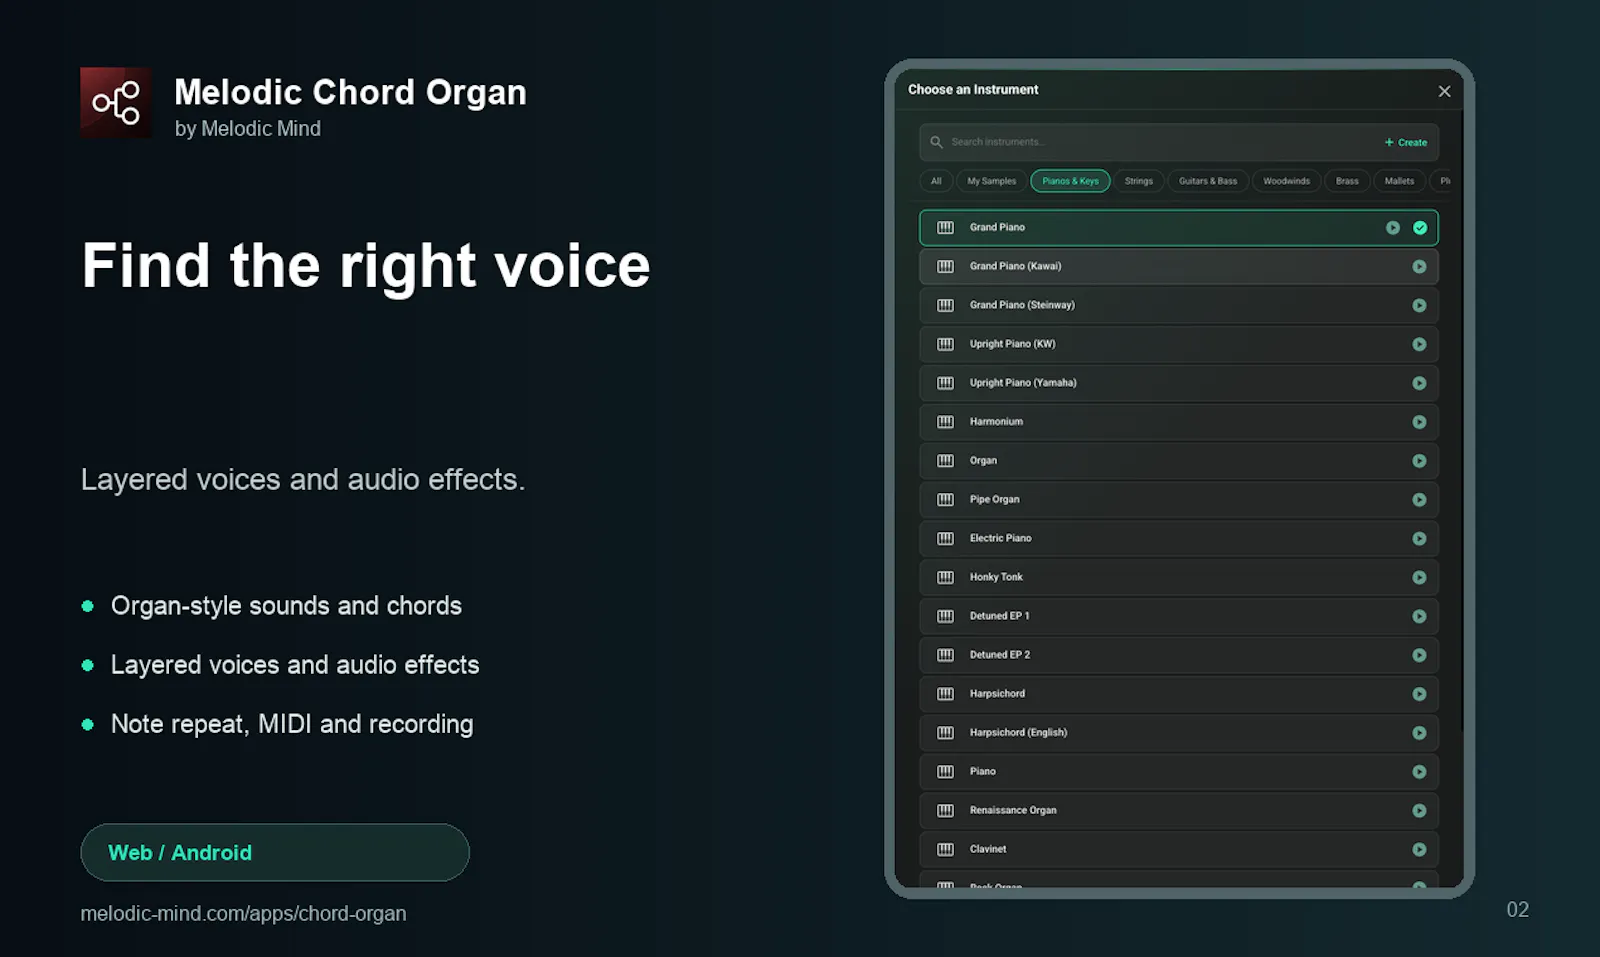
Task: Open the Strings category
Action: click(x=1138, y=181)
